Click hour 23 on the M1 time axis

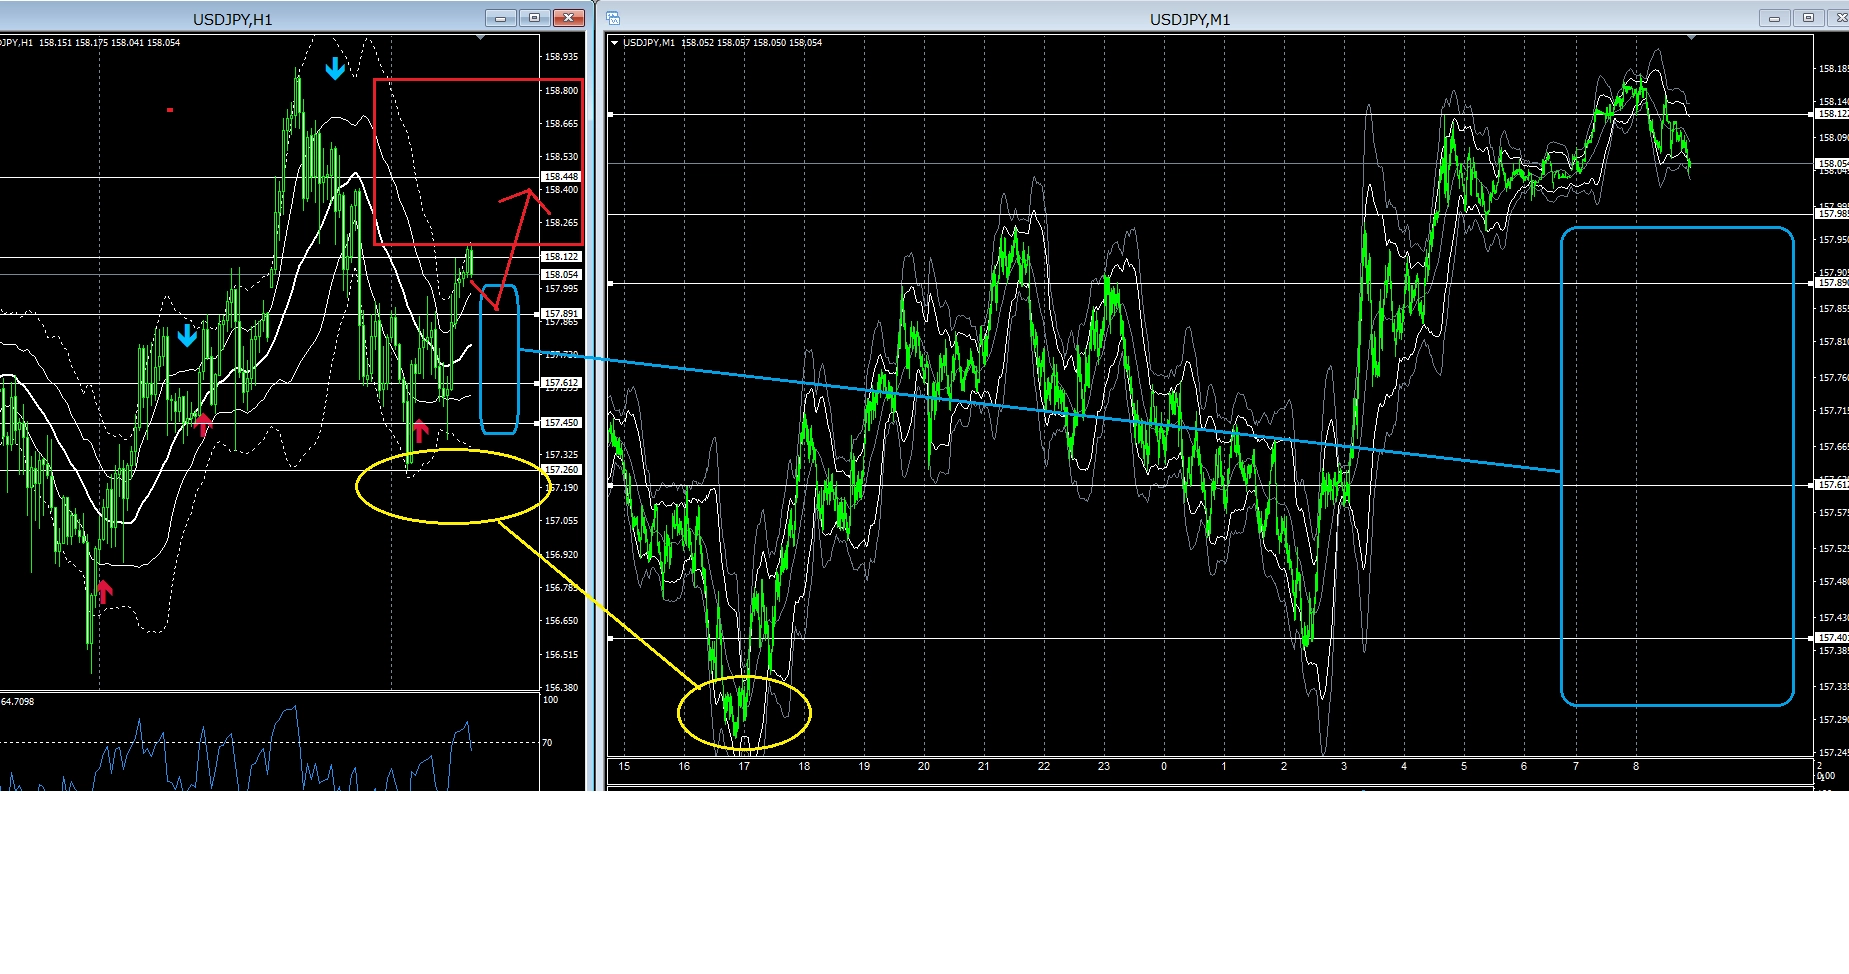coord(1104,767)
